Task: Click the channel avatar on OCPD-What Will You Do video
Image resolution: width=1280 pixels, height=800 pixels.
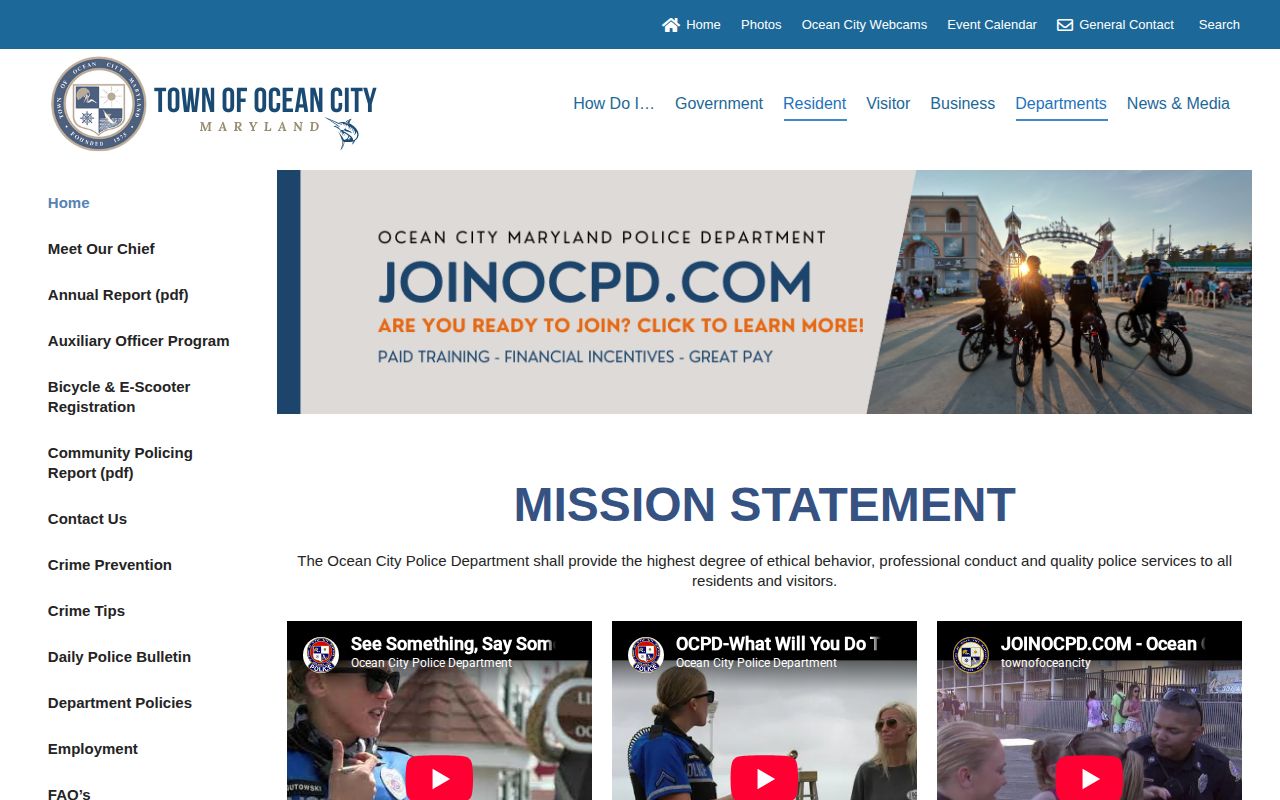Action: point(646,654)
